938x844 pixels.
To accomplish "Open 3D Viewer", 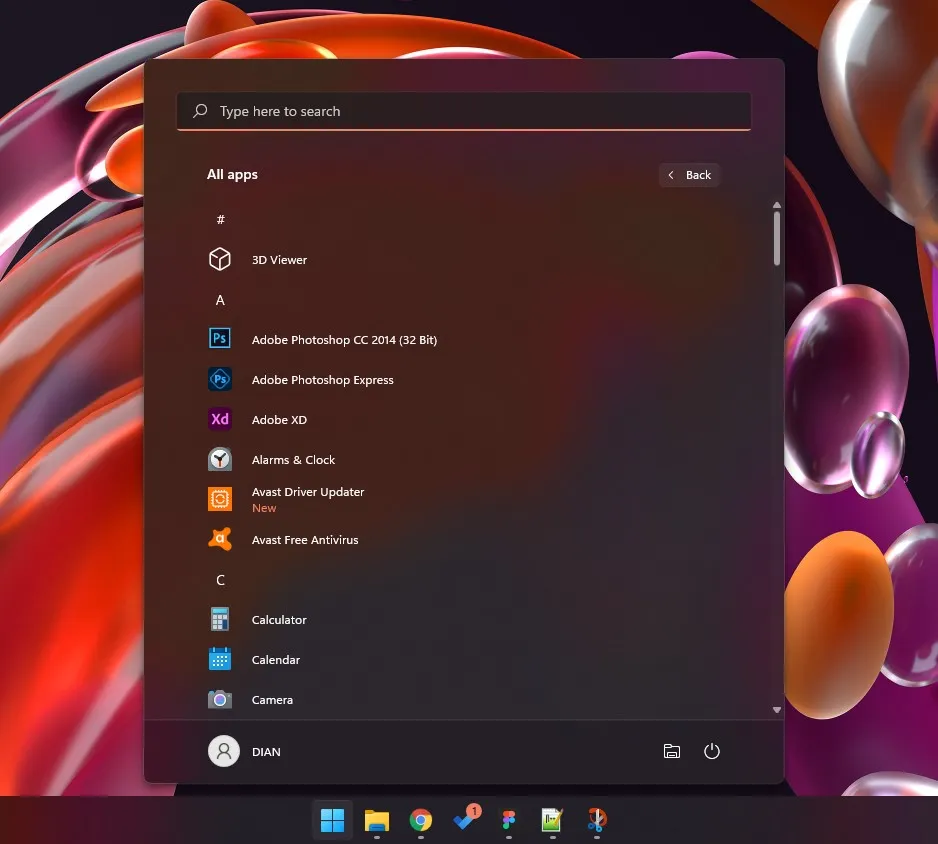I will pyautogui.click(x=279, y=259).
